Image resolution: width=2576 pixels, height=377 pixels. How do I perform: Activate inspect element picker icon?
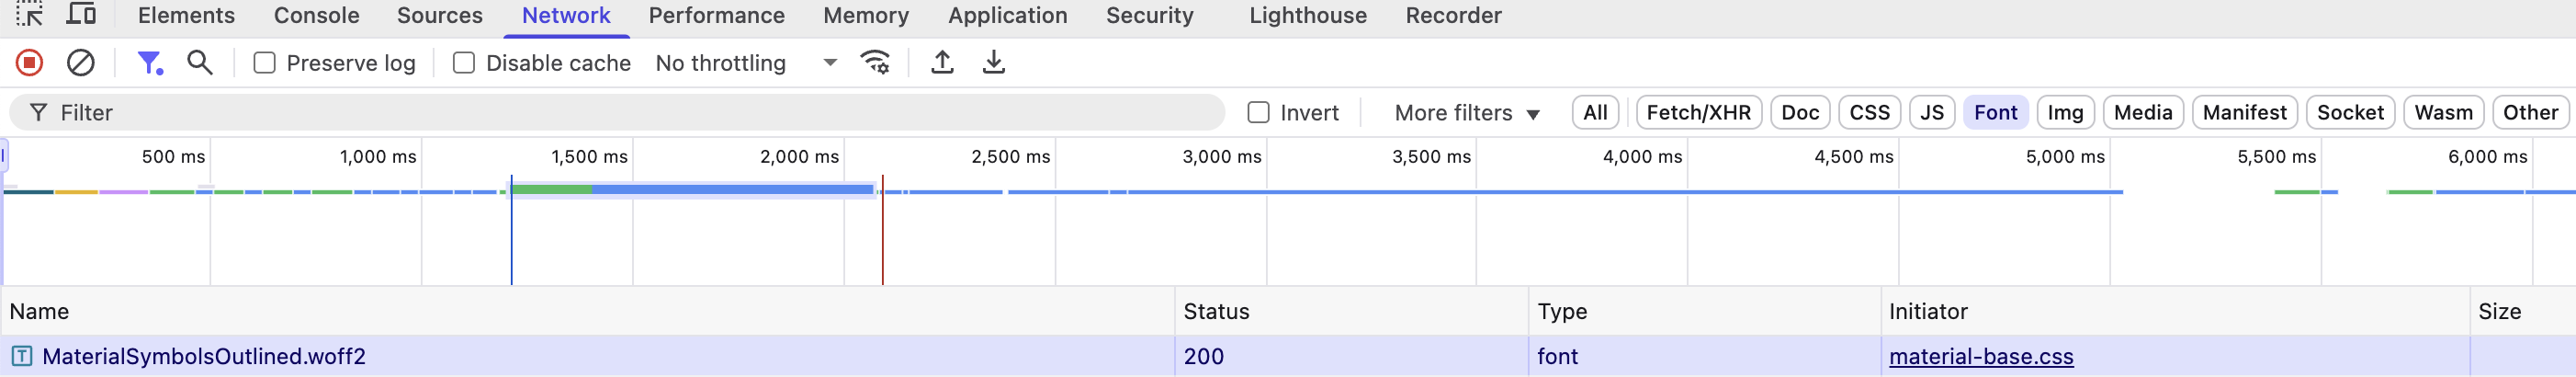[x=29, y=14]
